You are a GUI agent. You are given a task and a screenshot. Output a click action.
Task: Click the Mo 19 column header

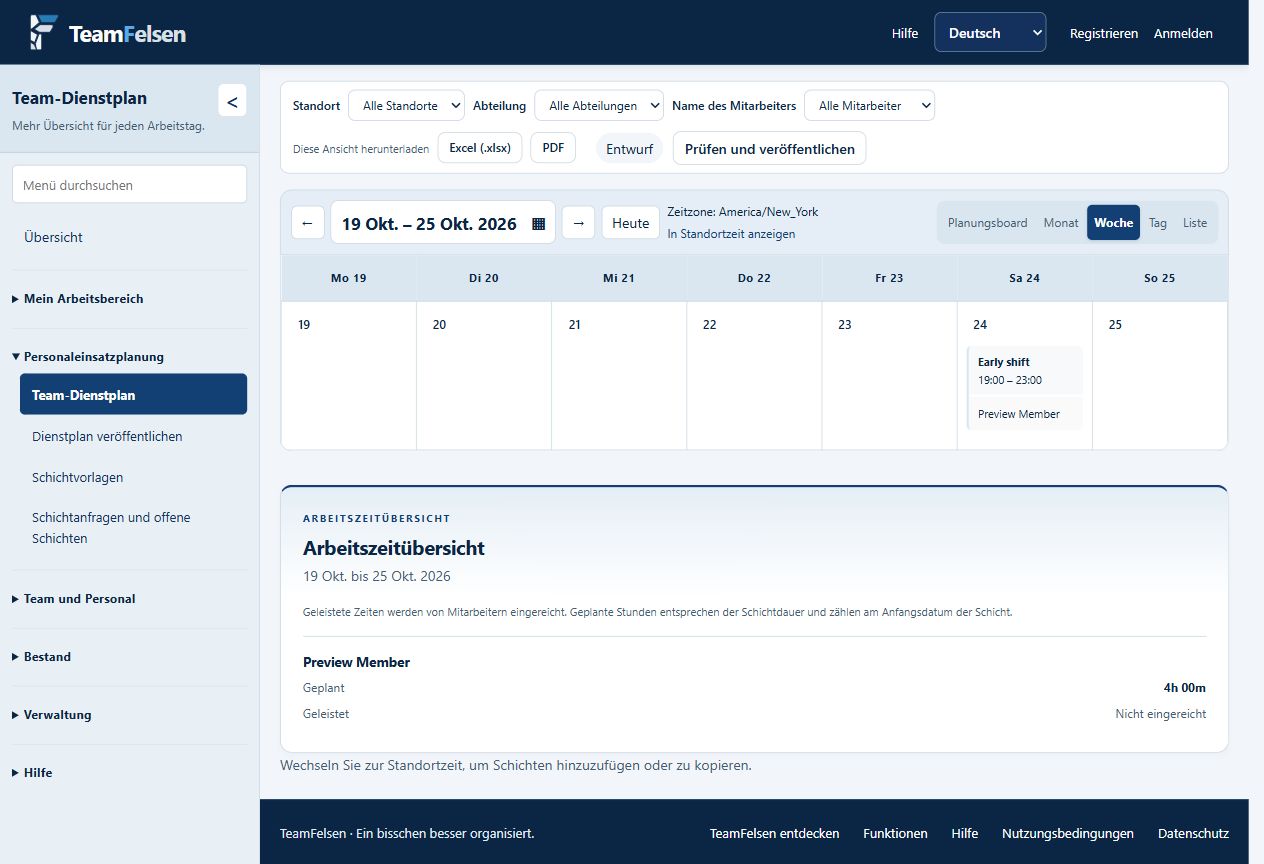tap(349, 278)
